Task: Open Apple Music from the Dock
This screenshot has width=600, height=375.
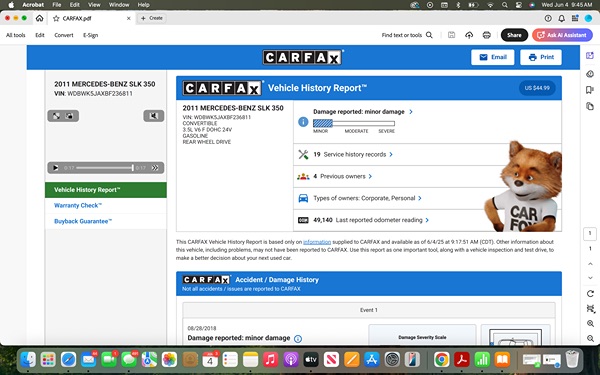Action: (271, 360)
